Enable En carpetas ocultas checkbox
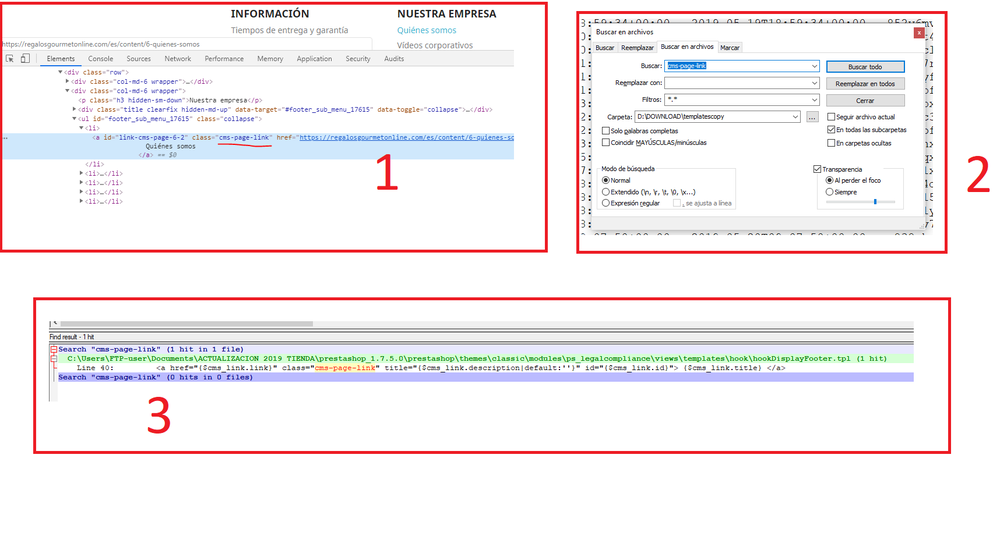1000x547 pixels. pos(831,143)
